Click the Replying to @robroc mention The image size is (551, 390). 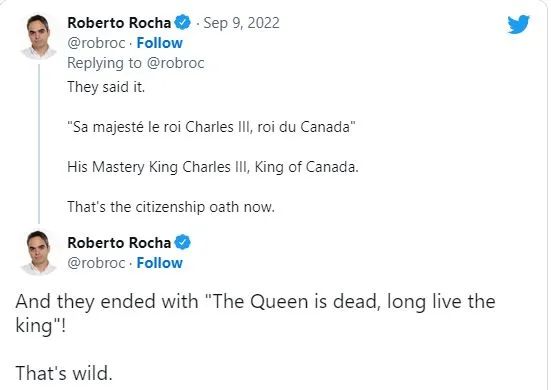136,63
